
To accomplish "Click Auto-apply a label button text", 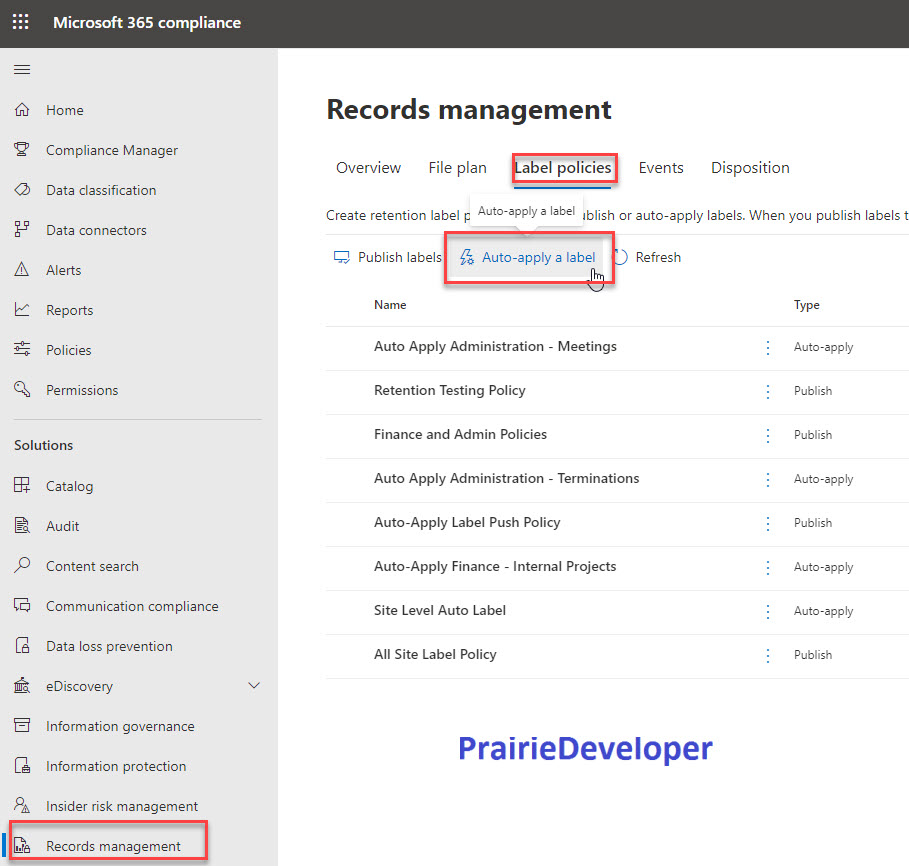I will [539, 257].
